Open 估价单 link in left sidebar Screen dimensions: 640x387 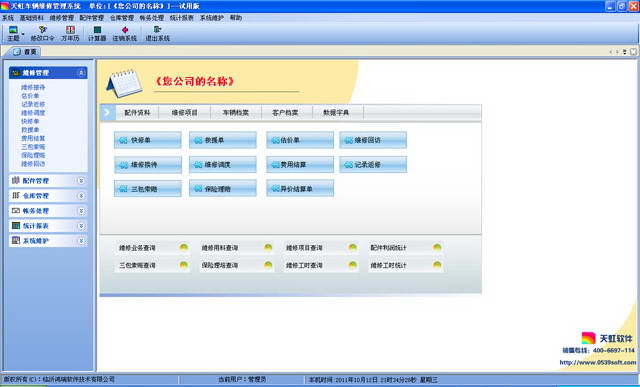(x=30, y=96)
